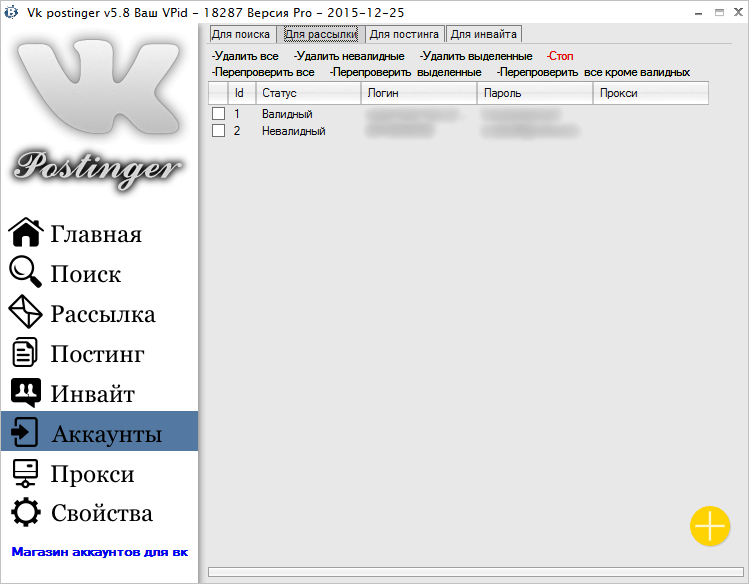Switch to the Для поиска tab
The width and height of the screenshot is (749, 584).
[242, 34]
